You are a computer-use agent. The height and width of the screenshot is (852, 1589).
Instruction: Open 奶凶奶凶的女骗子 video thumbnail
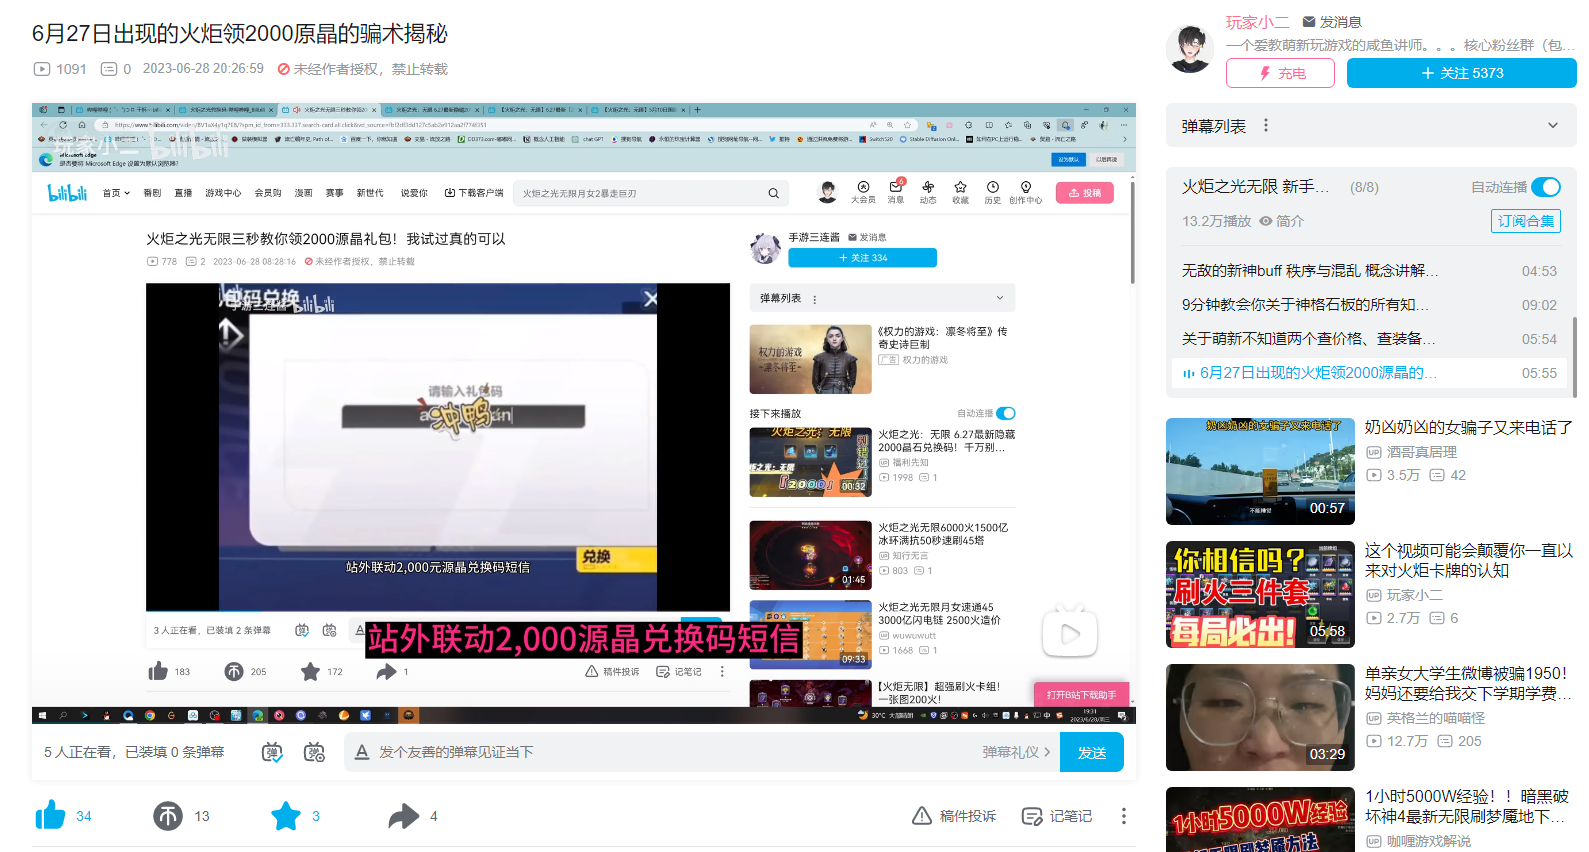[1260, 471]
